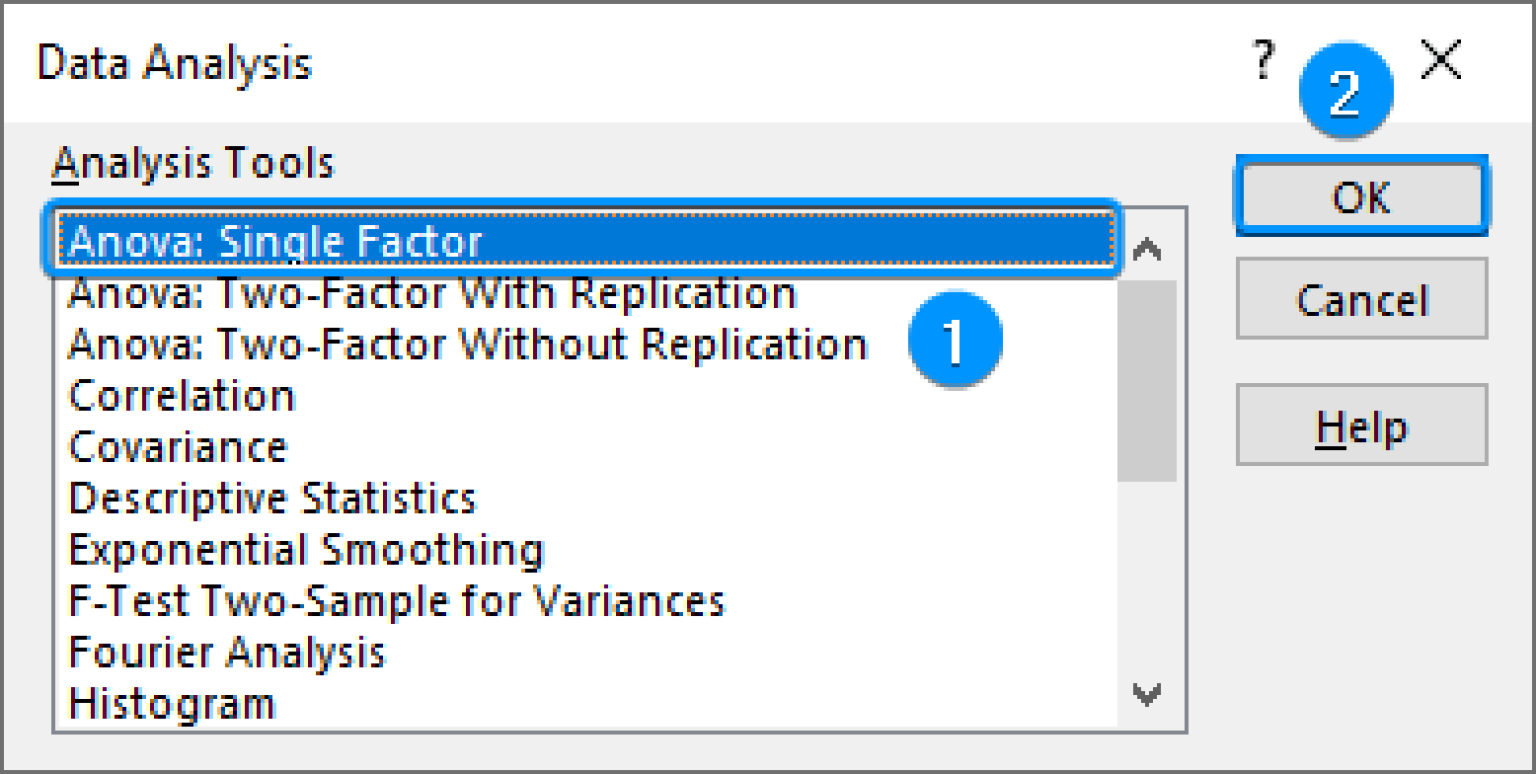Choose Descriptive Statistics from the list
This screenshot has width=1536, height=774.
tap(271, 498)
